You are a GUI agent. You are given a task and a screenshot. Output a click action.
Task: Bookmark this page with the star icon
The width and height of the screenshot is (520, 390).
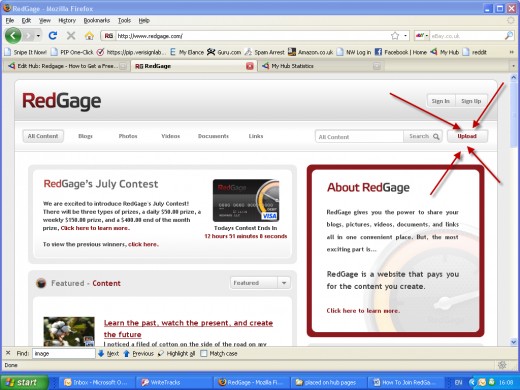pos(395,36)
